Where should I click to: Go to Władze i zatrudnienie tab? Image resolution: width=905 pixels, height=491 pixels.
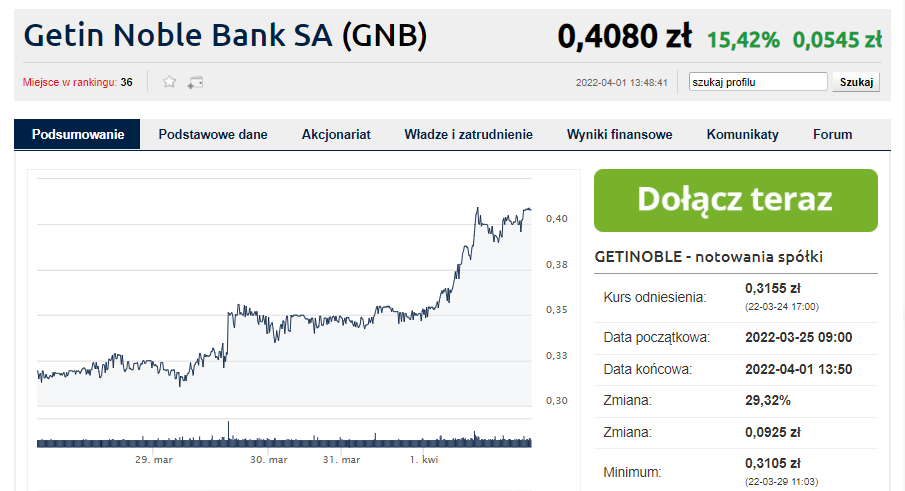tap(468, 134)
